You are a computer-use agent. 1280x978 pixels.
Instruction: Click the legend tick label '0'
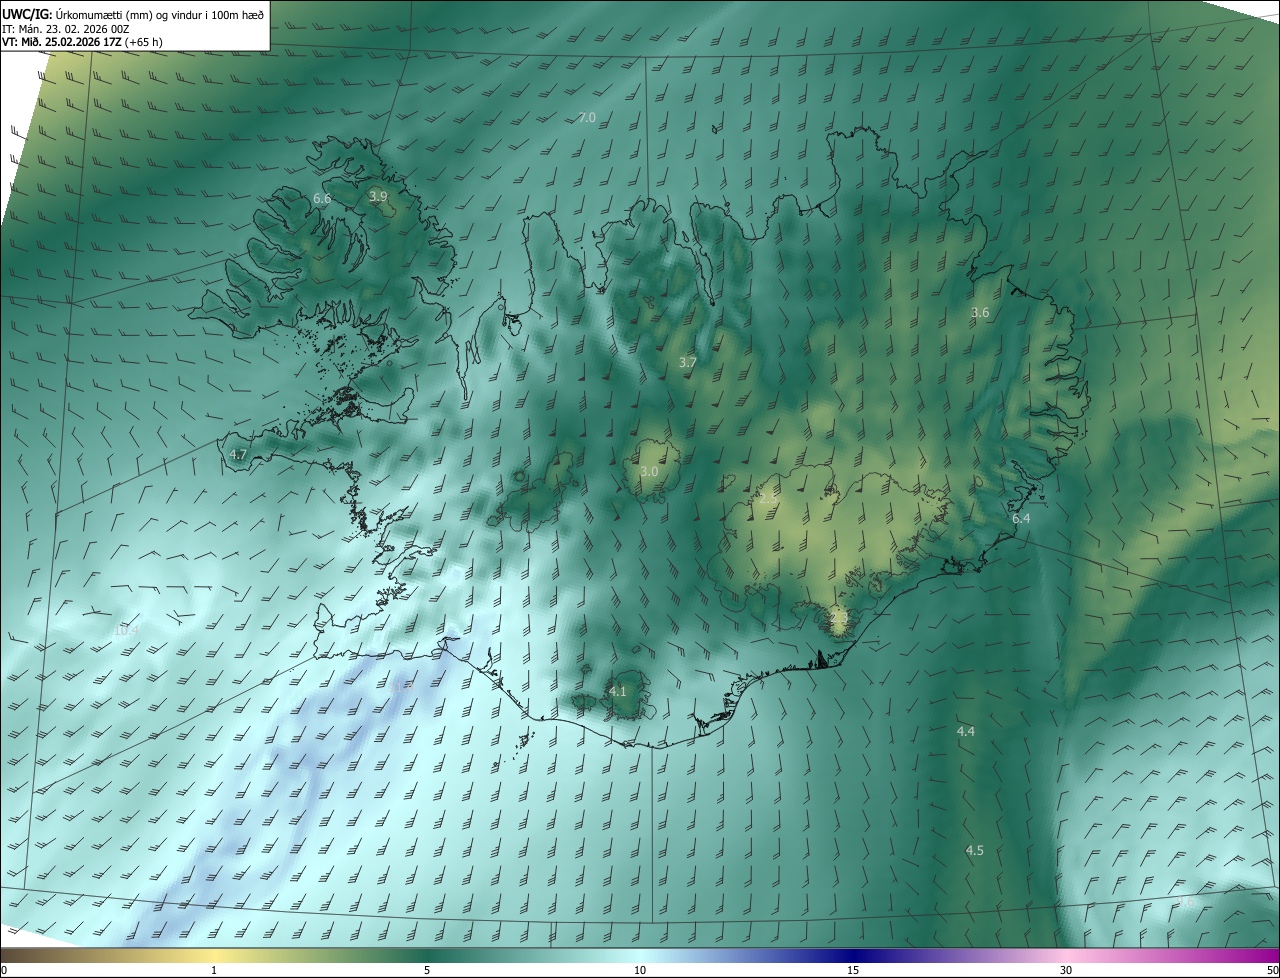coord(3,970)
